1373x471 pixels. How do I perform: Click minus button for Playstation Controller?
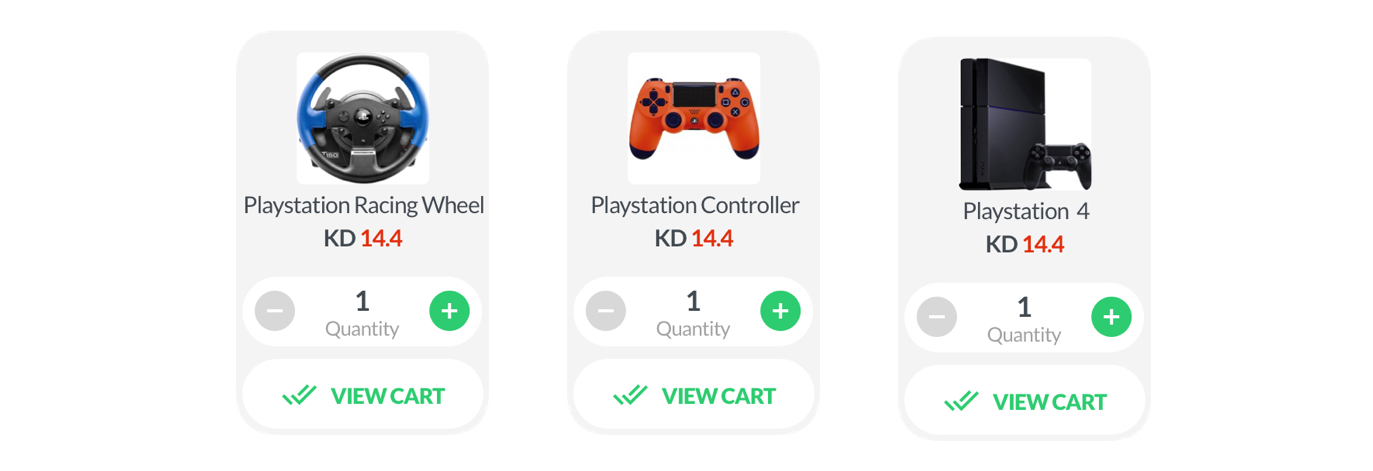(606, 311)
